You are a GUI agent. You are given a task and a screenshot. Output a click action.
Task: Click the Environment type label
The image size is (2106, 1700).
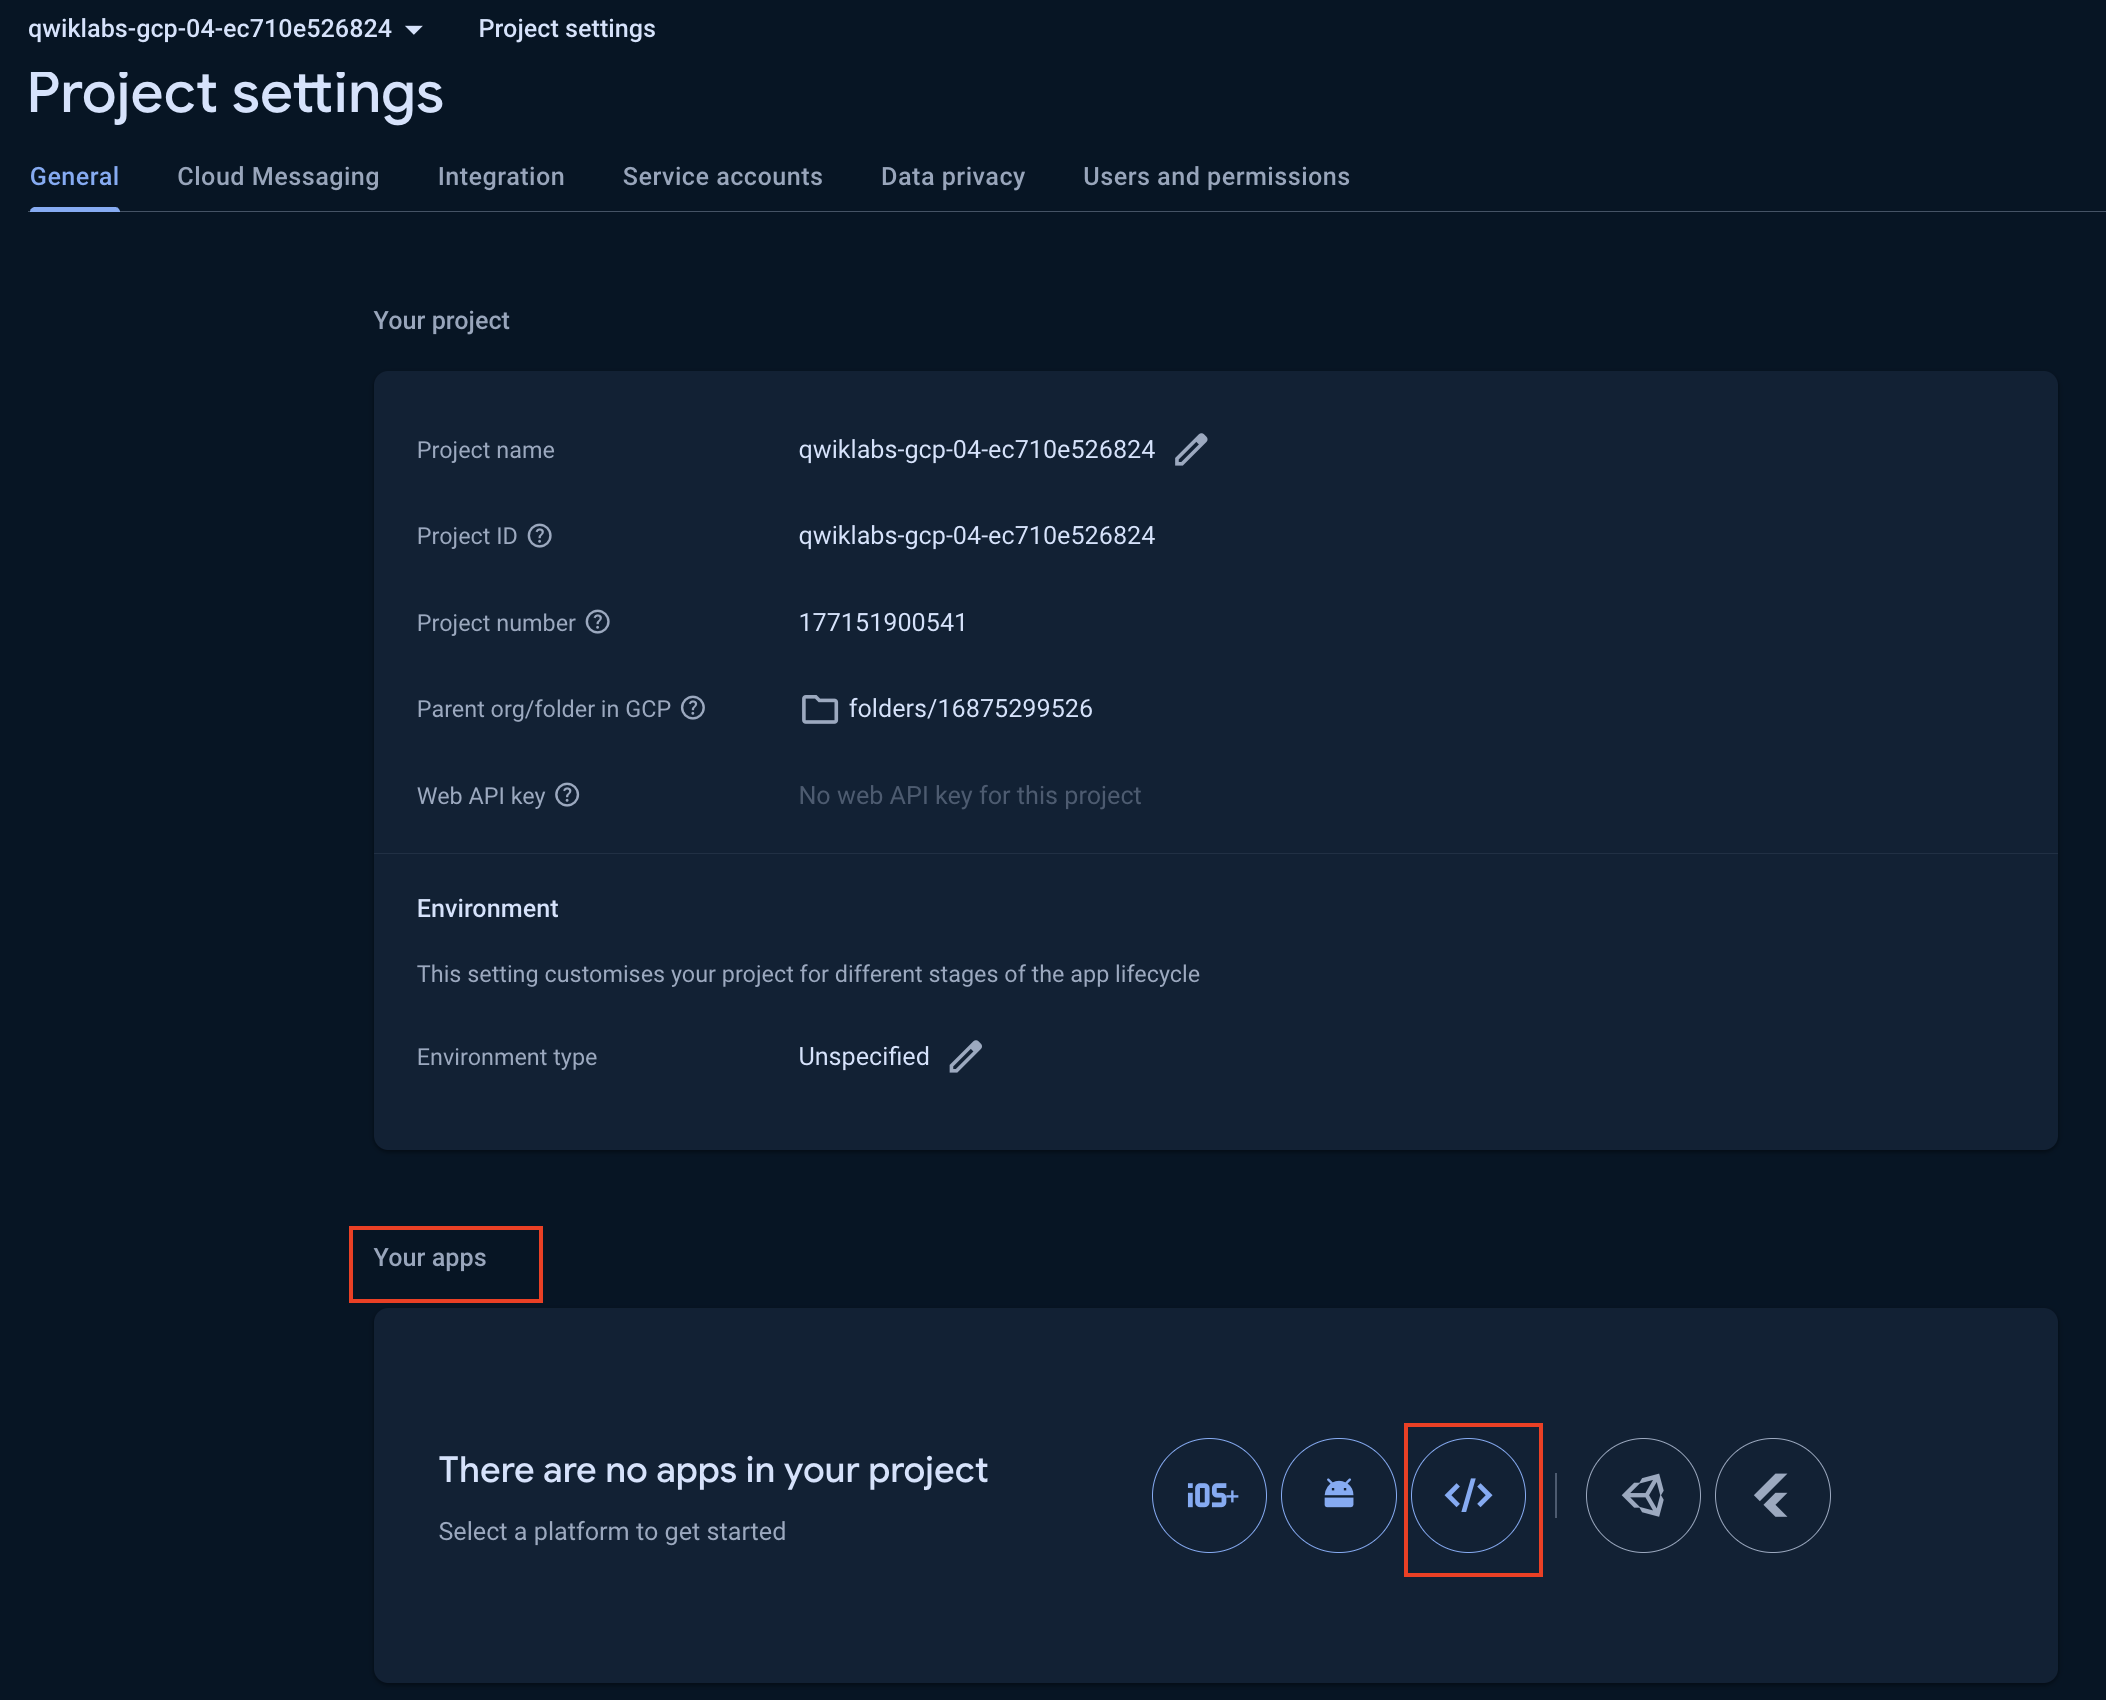point(507,1058)
